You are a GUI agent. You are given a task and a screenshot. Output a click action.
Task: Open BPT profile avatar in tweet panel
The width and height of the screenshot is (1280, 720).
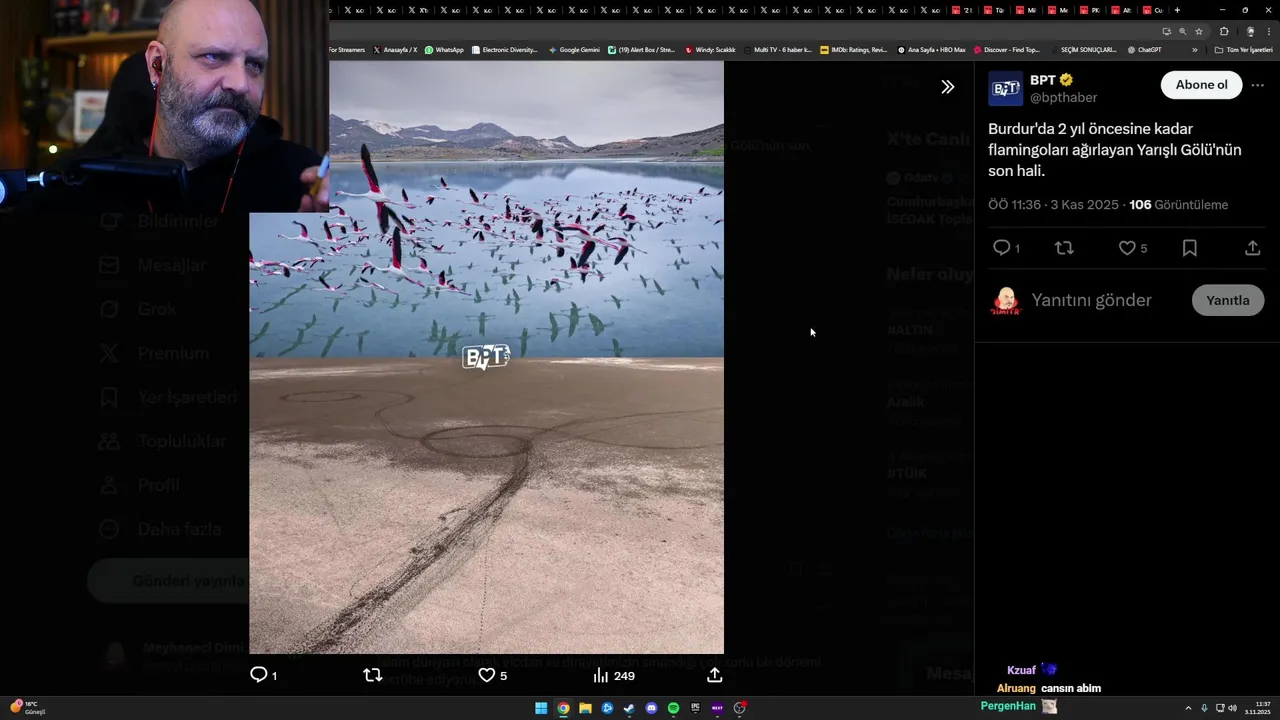coord(1005,89)
